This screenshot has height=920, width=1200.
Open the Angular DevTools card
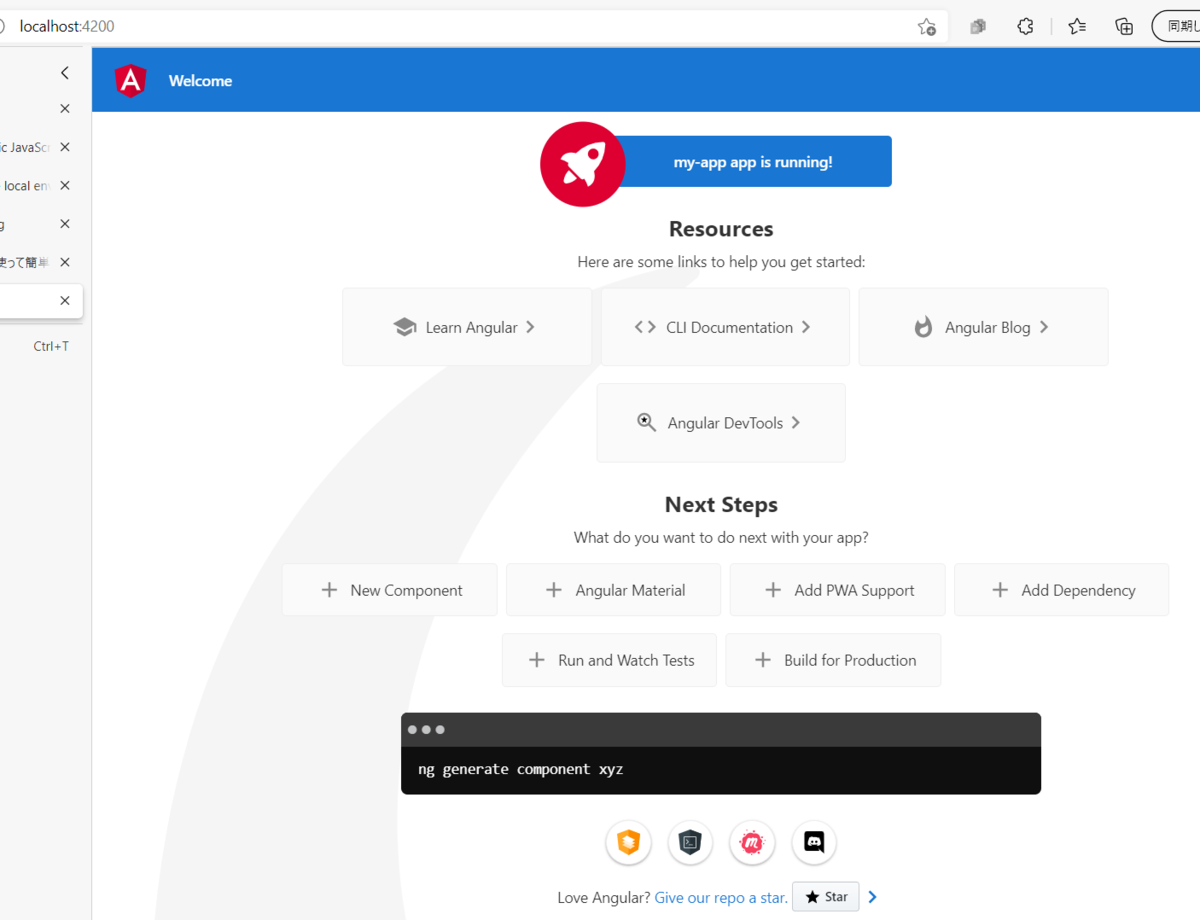coord(721,423)
